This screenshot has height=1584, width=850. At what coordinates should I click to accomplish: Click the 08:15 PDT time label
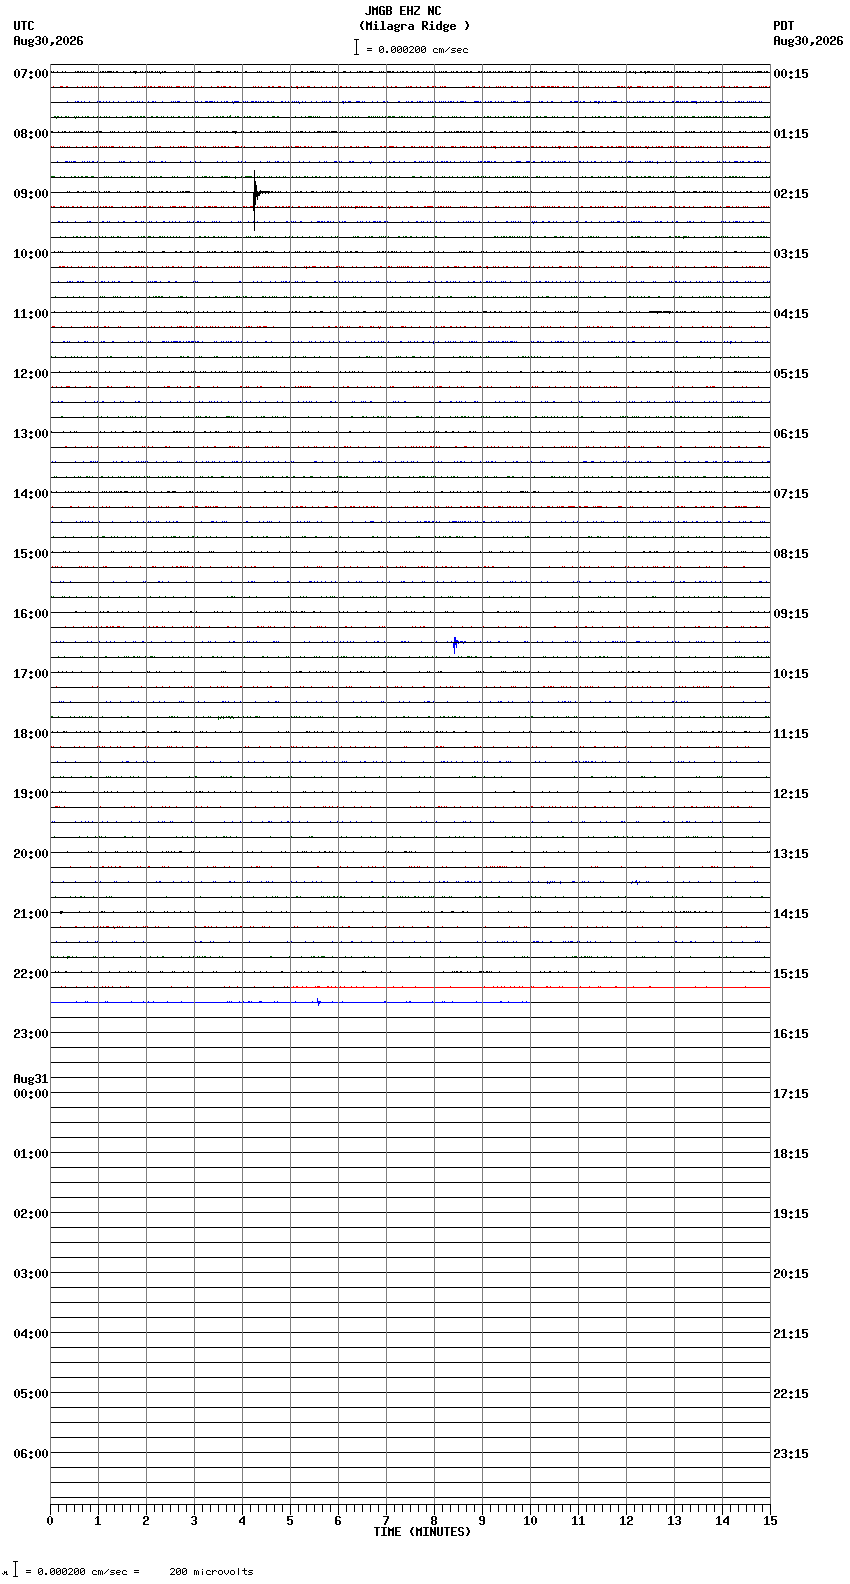(x=791, y=554)
